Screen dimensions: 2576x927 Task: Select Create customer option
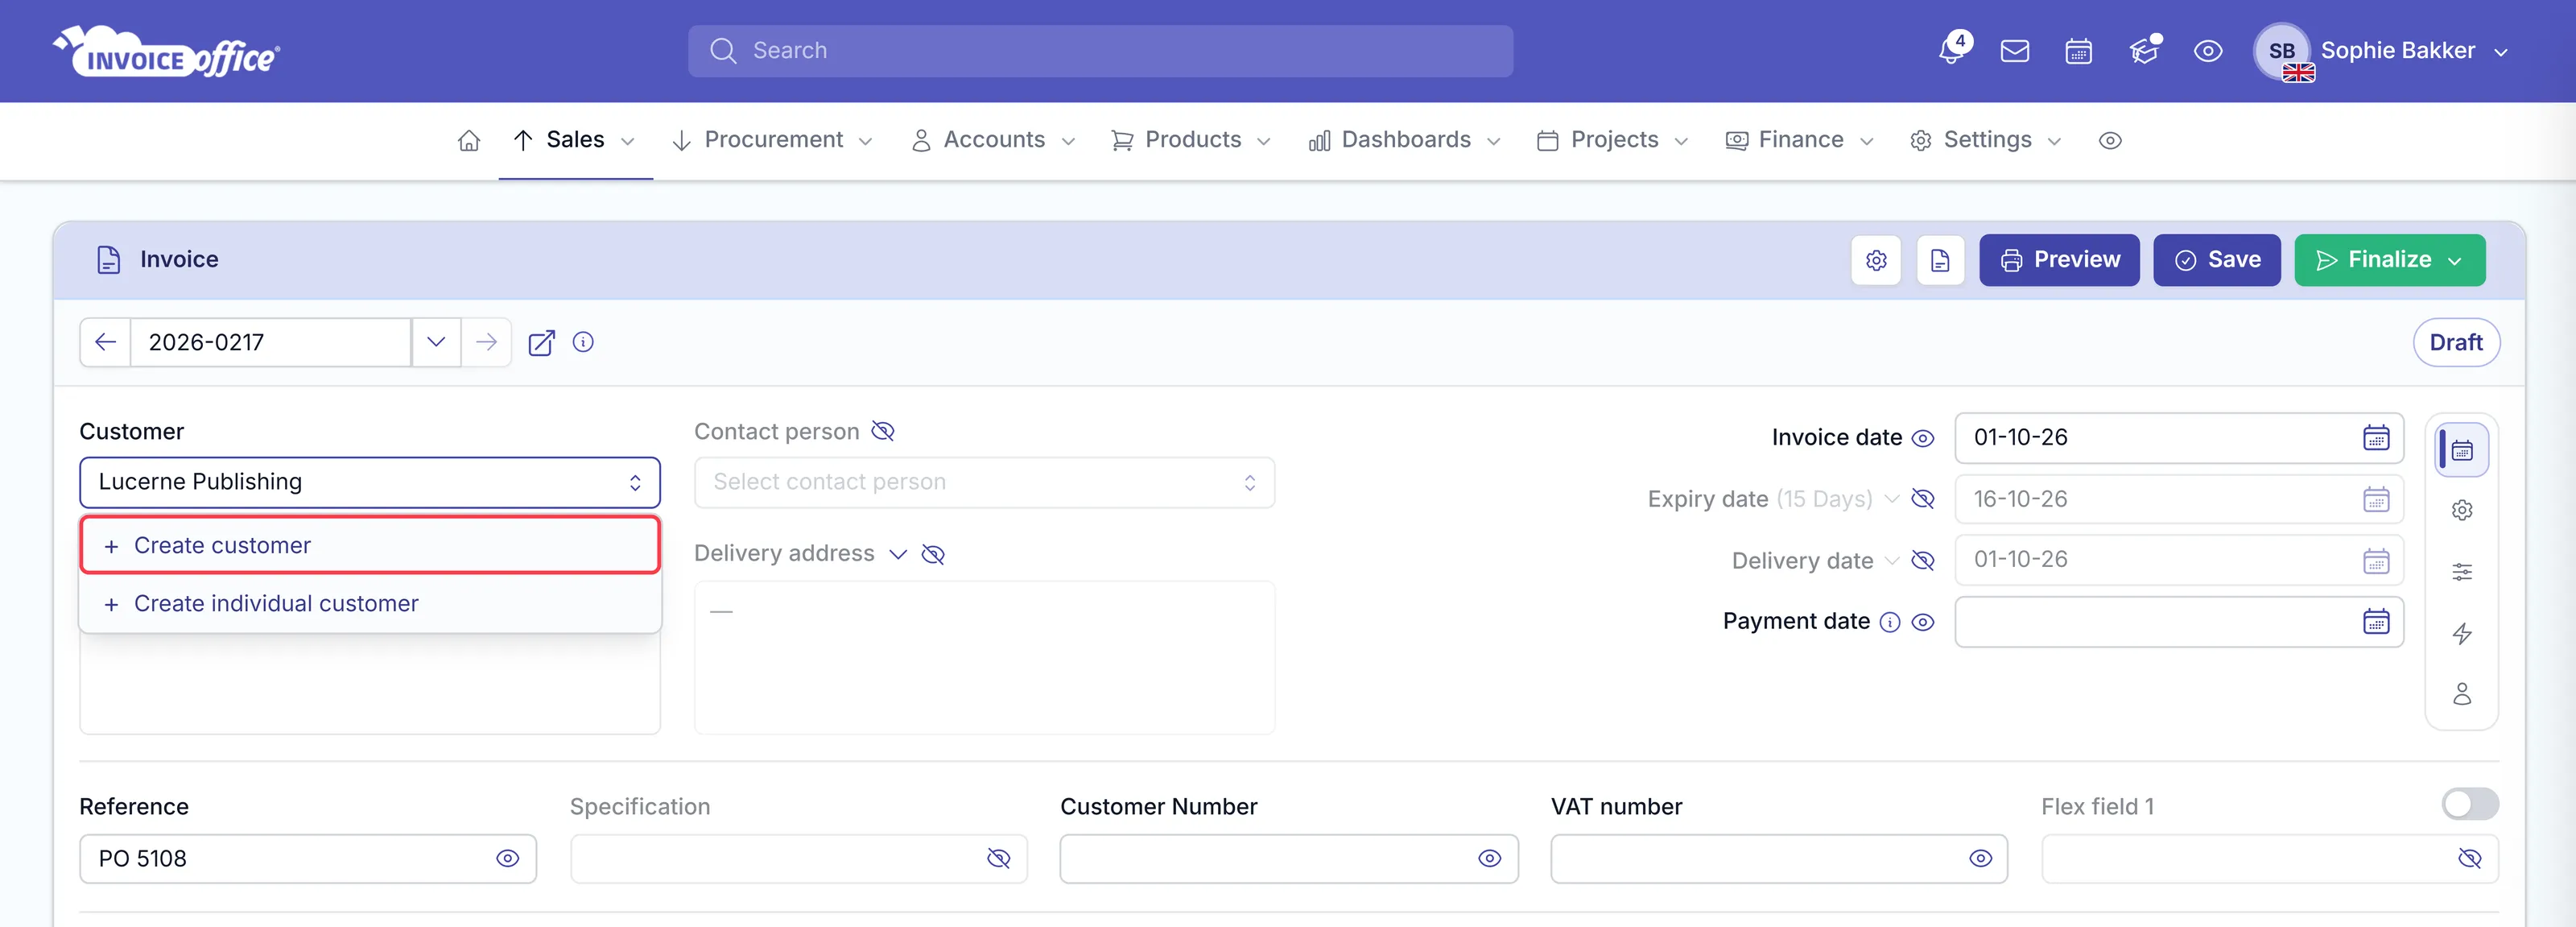369,546
